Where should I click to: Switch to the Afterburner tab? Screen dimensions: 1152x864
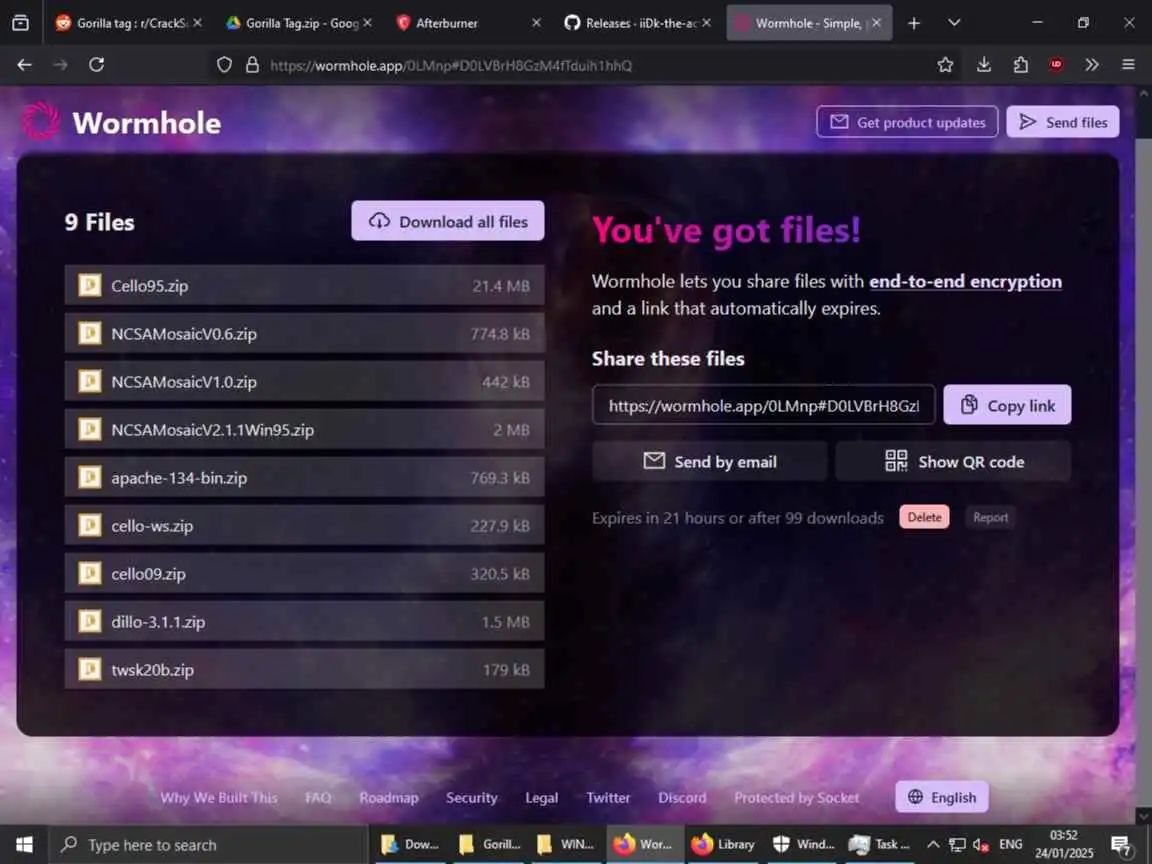(x=468, y=23)
